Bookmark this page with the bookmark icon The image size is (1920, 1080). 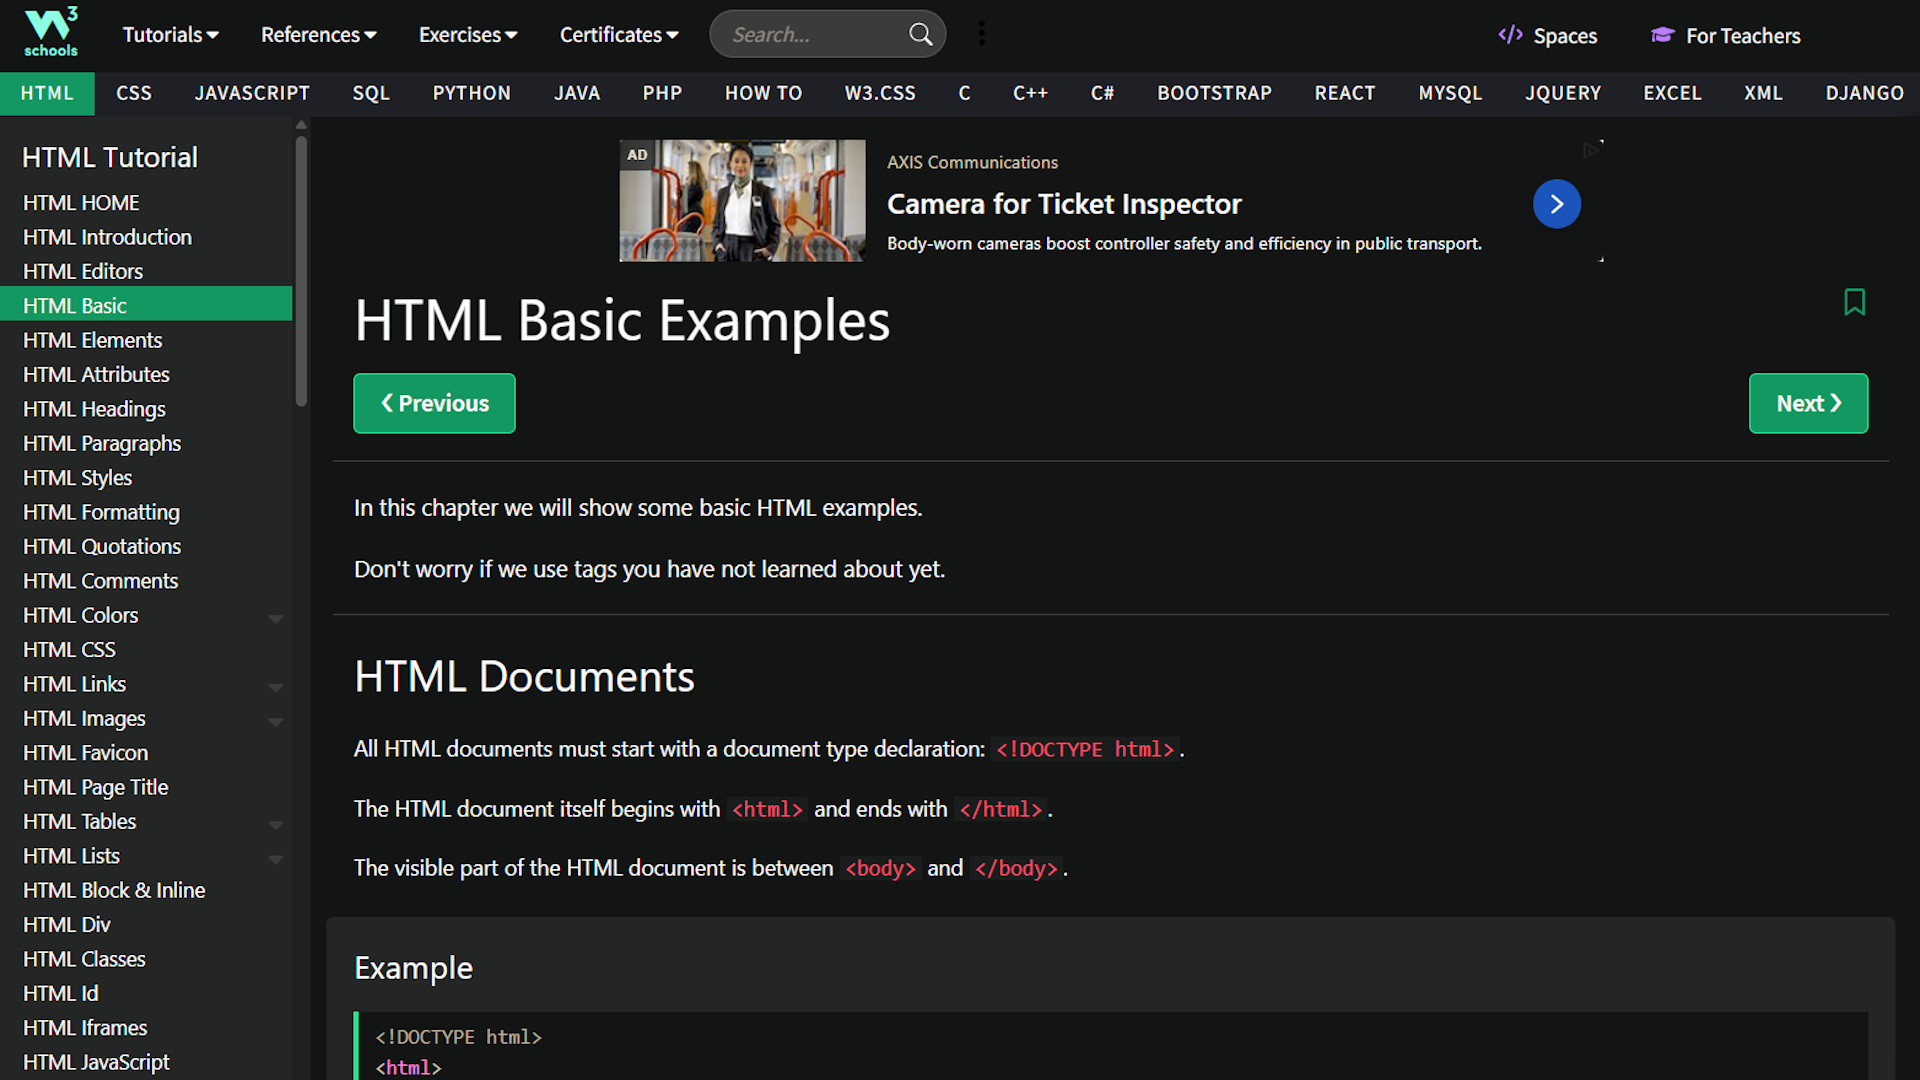1854,302
